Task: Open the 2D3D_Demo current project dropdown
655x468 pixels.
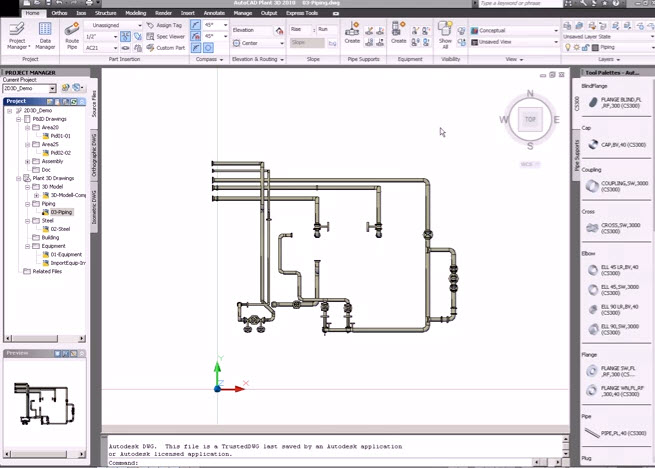Action: [29, 88]
